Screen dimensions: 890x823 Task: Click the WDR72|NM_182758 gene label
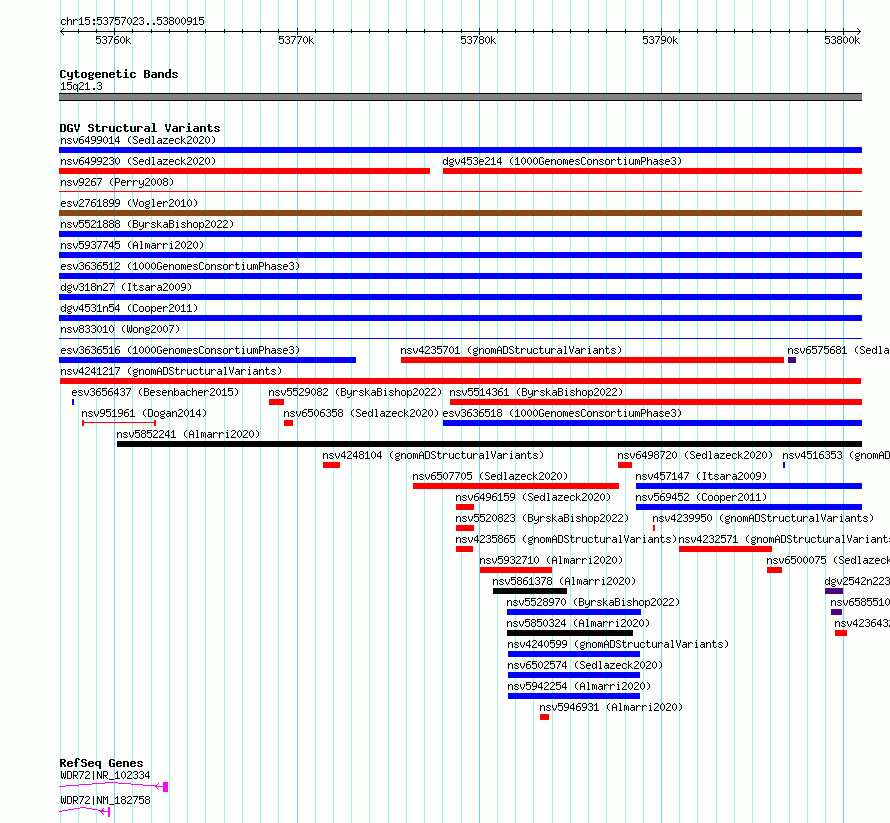tap(105, 800)
